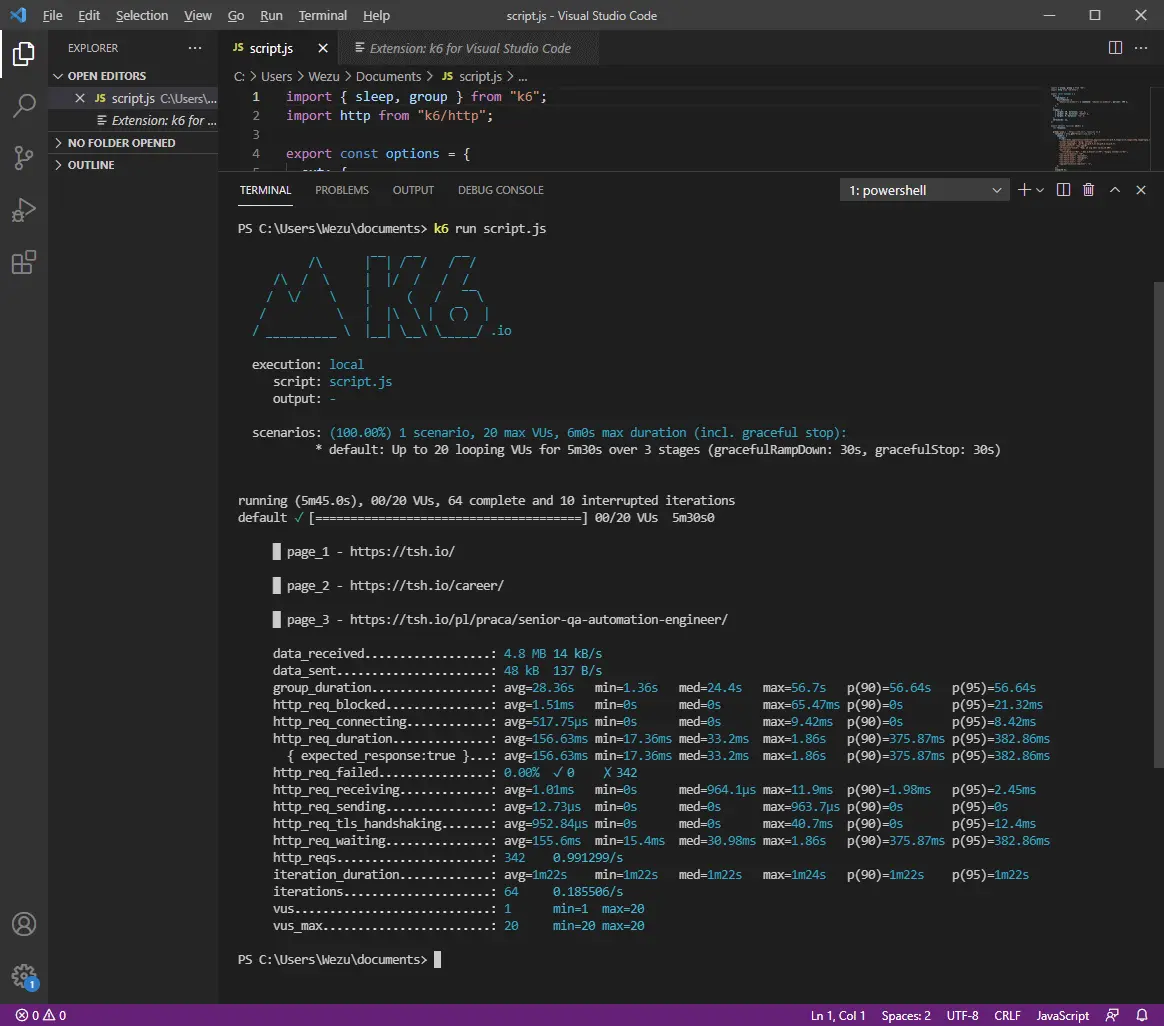The width and height of the screenshot is (1164, 1026).
Task: Maximize the terminal panel size
Action: 1115,190
